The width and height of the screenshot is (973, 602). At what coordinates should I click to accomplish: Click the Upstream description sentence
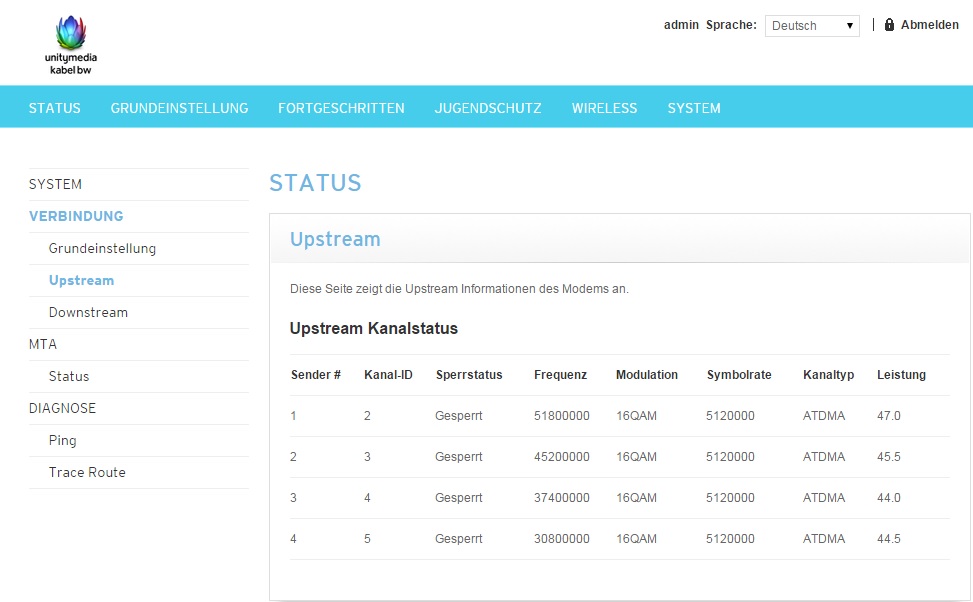pyautogui.click(x=459, y=289)
